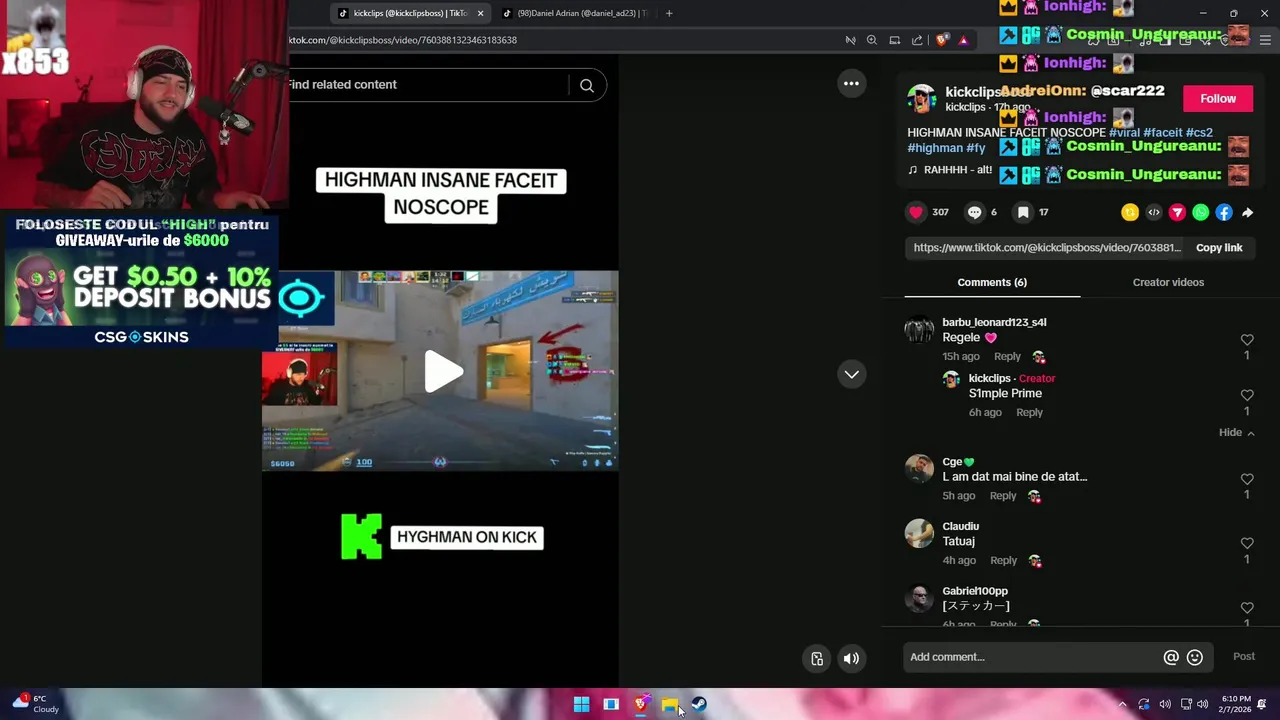Like Gabriel100pp's sticker comment

[x=1247, y=608]
